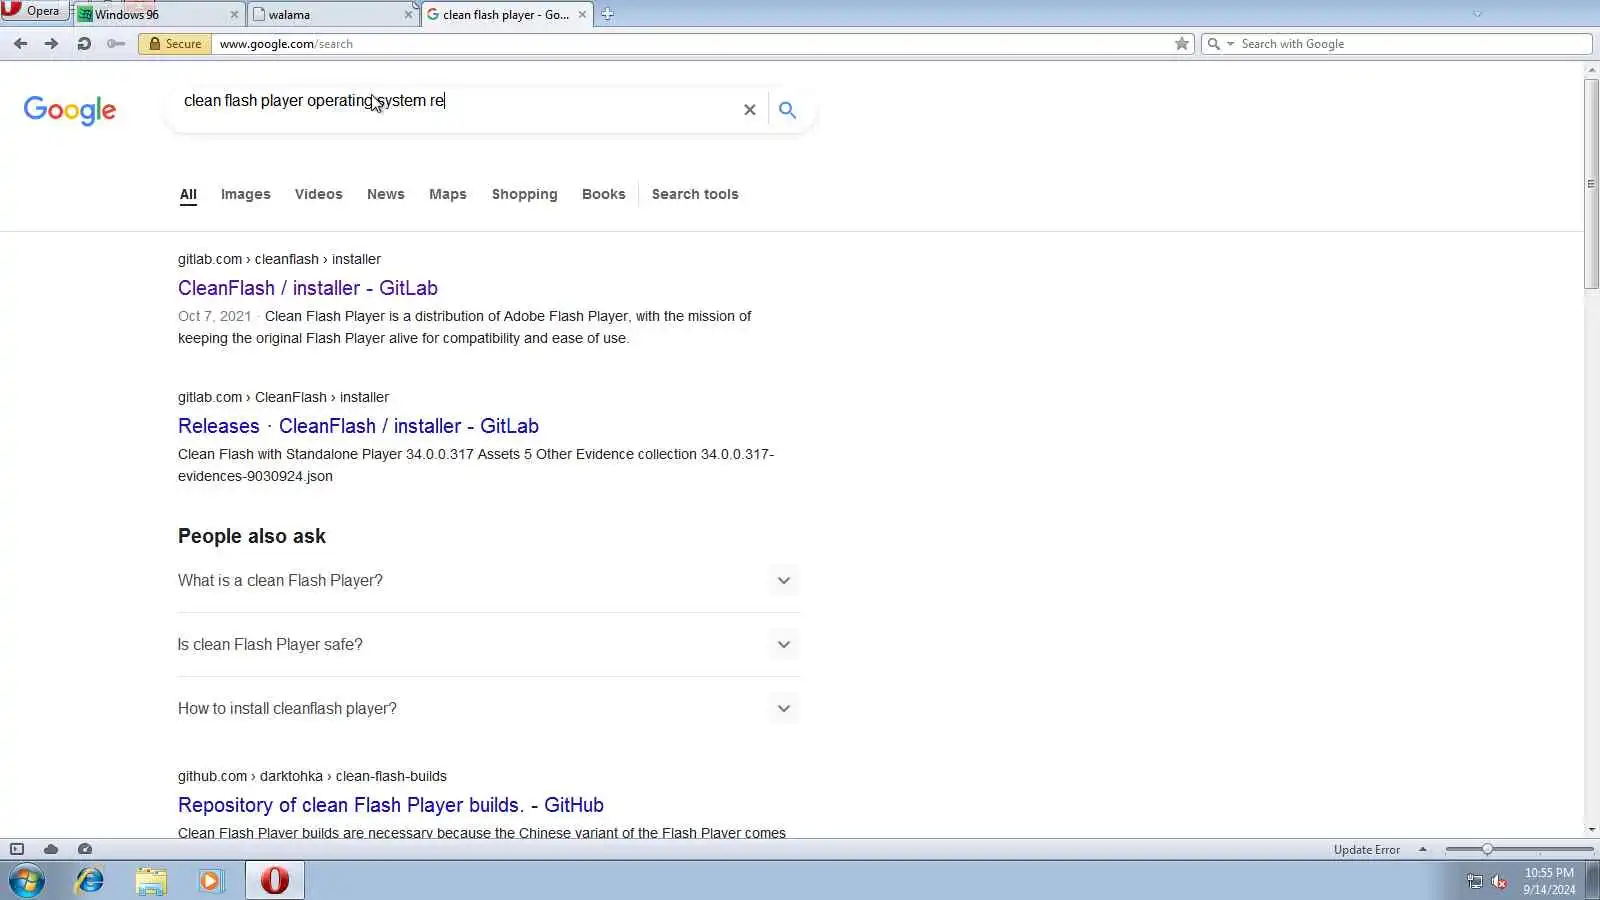The image size is (1600, 900).
Task: Click the Google logo
Action: point(70,110)
